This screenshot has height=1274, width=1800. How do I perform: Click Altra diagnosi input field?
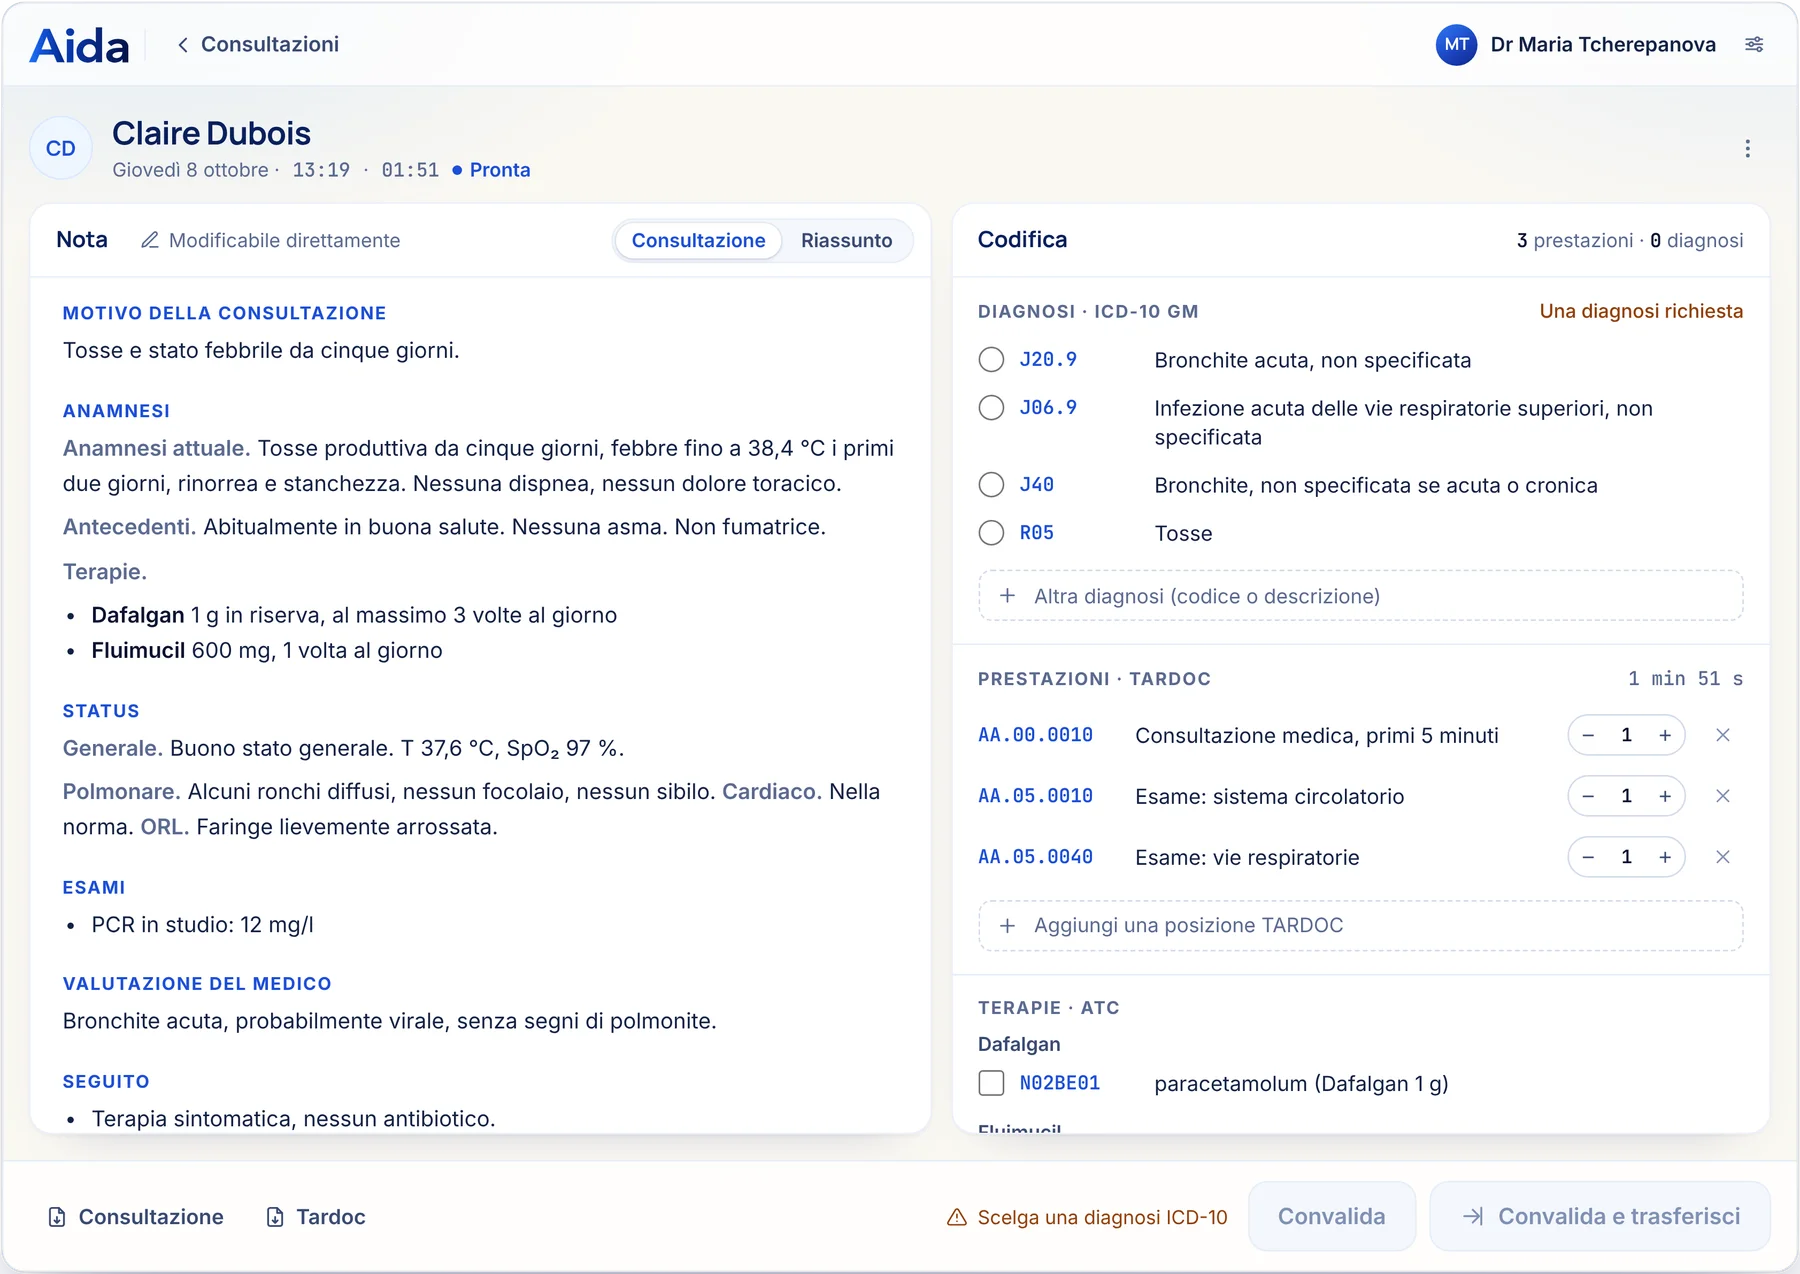(1360, 596)
